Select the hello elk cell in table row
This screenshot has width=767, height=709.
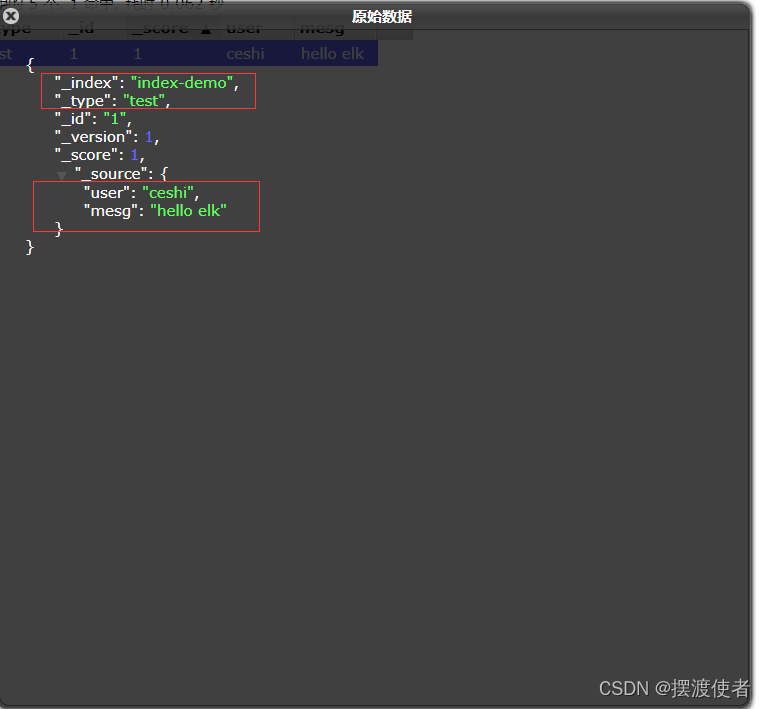click(332, 53)
